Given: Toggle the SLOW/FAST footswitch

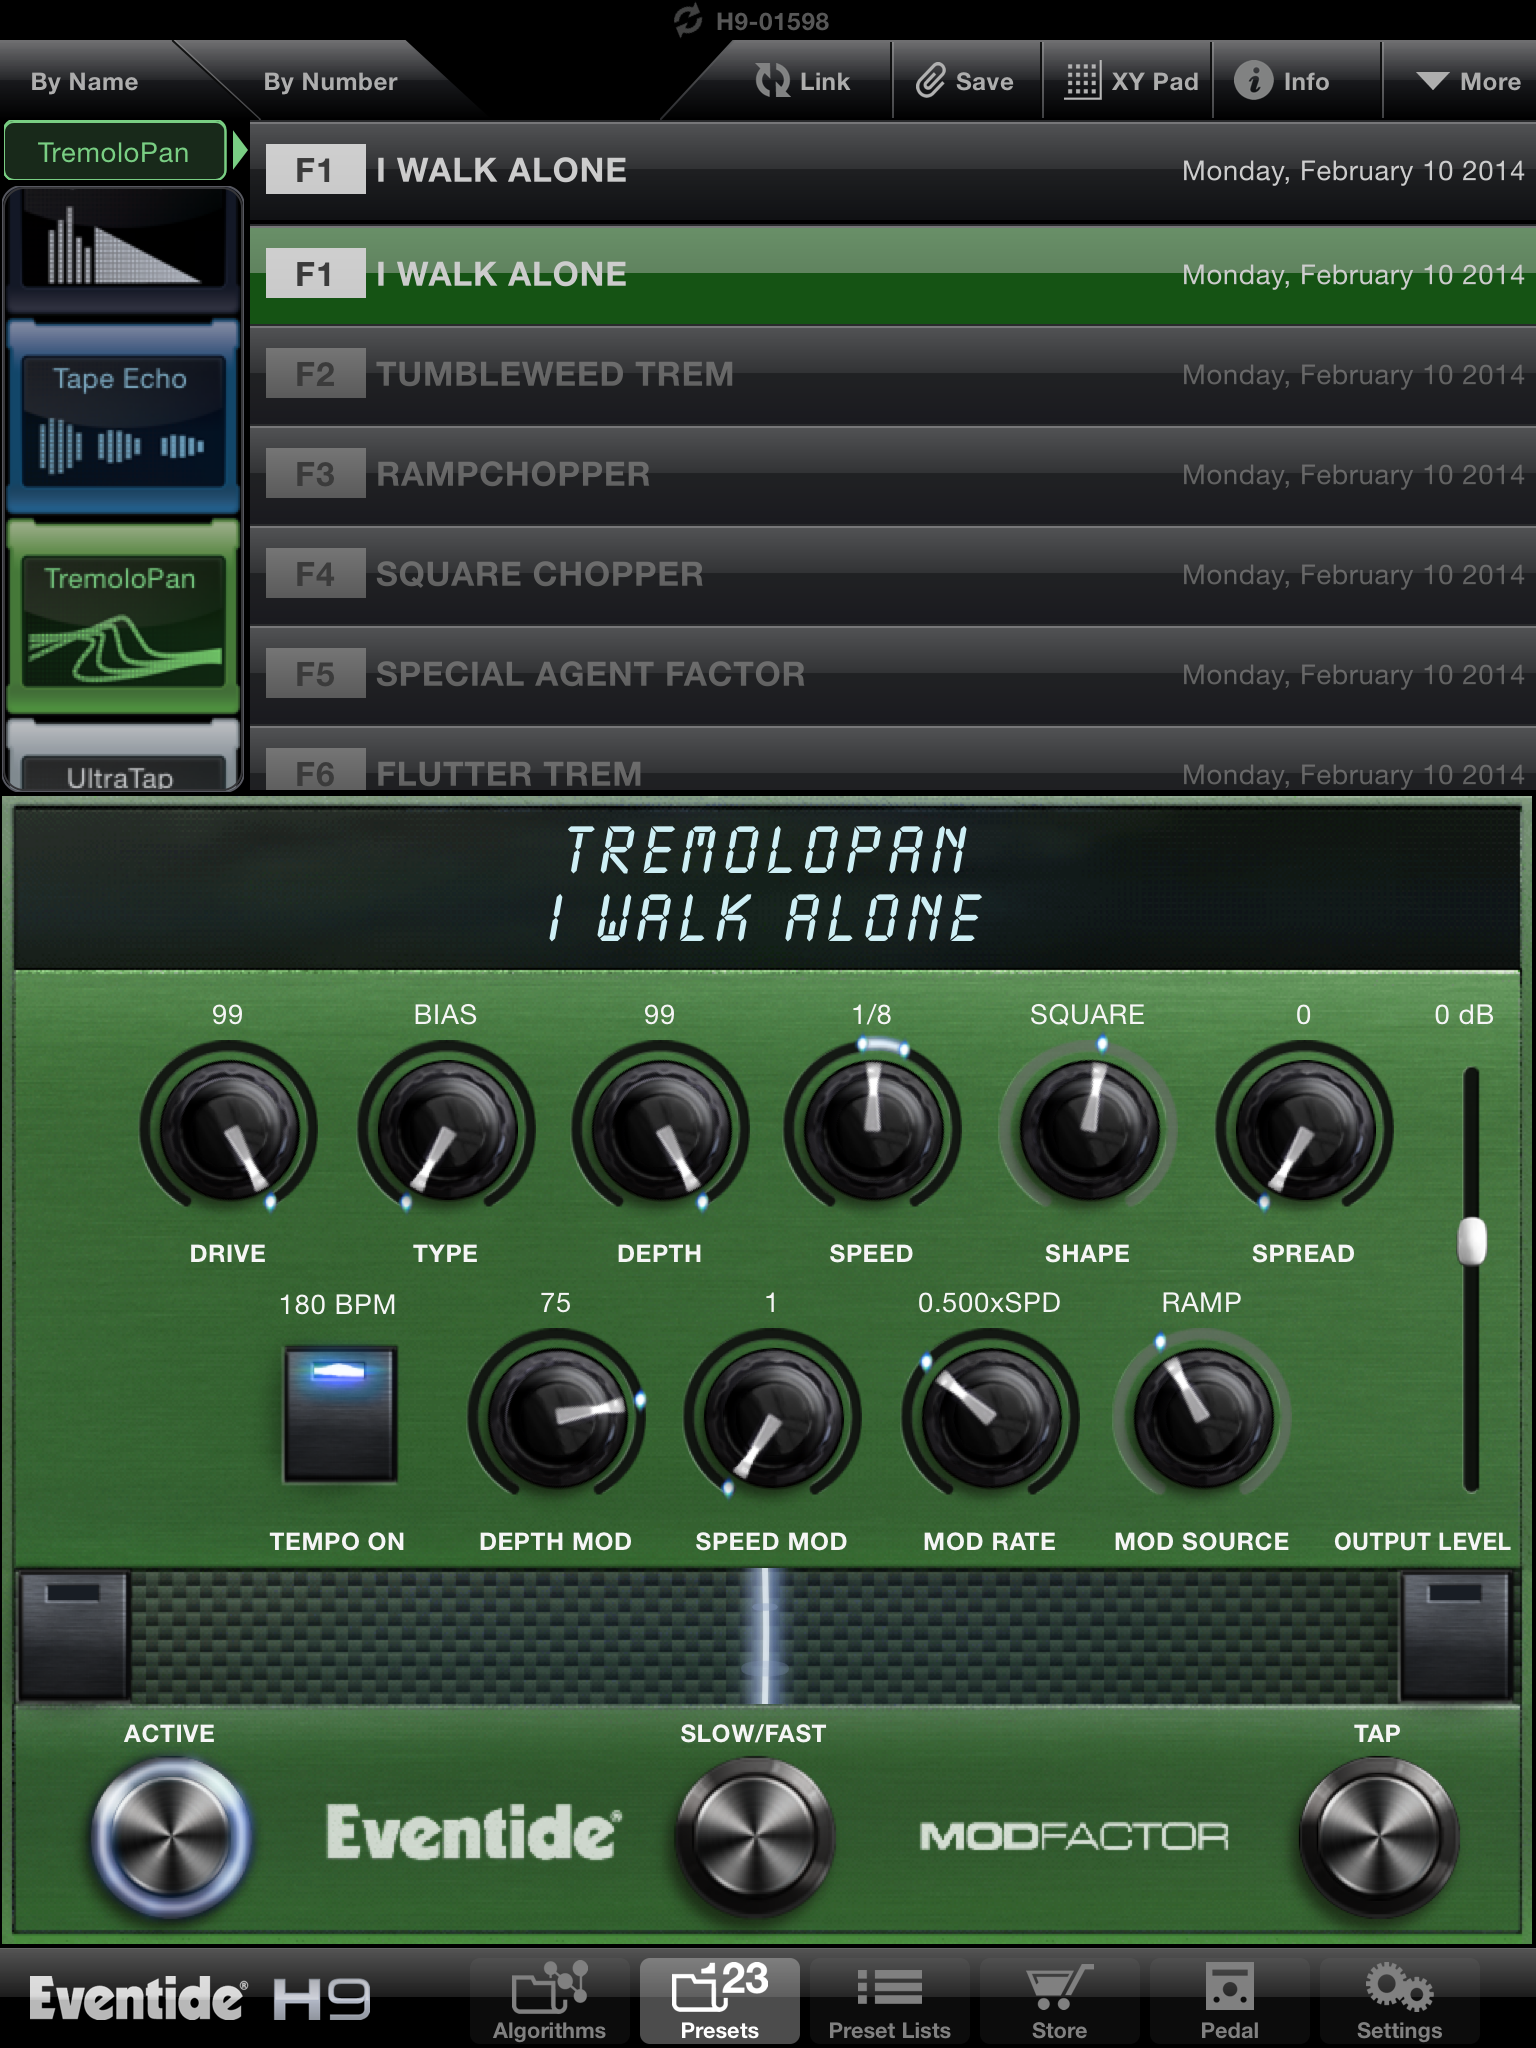Looking at the screenshot, I should coord(754,1838).
